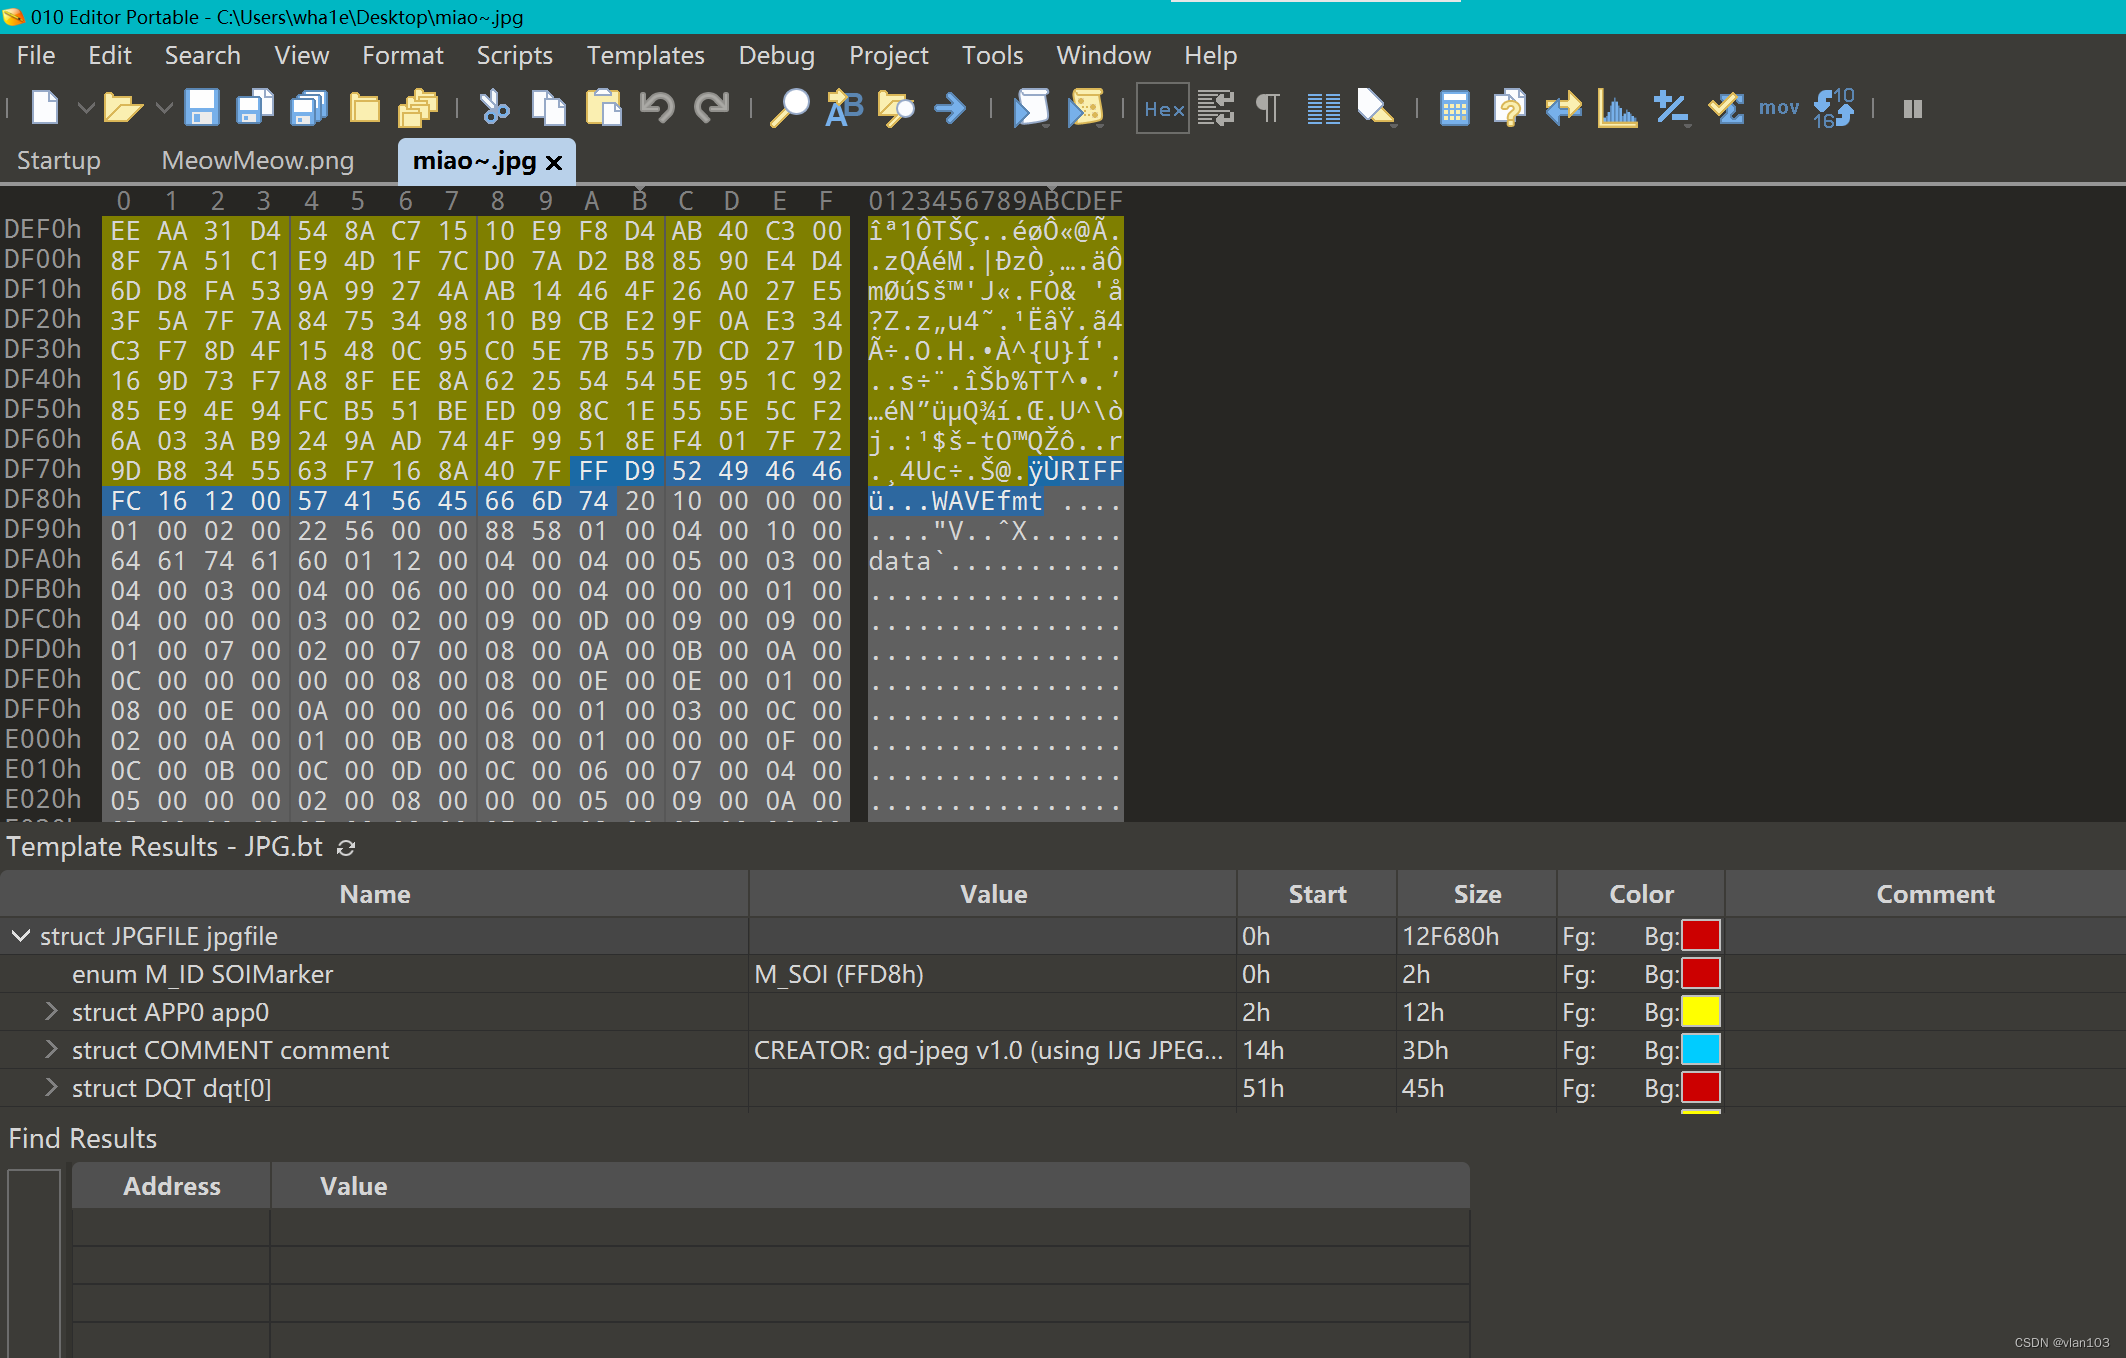
Task: Switch to the Startup tab
Action: coord(58,160)
